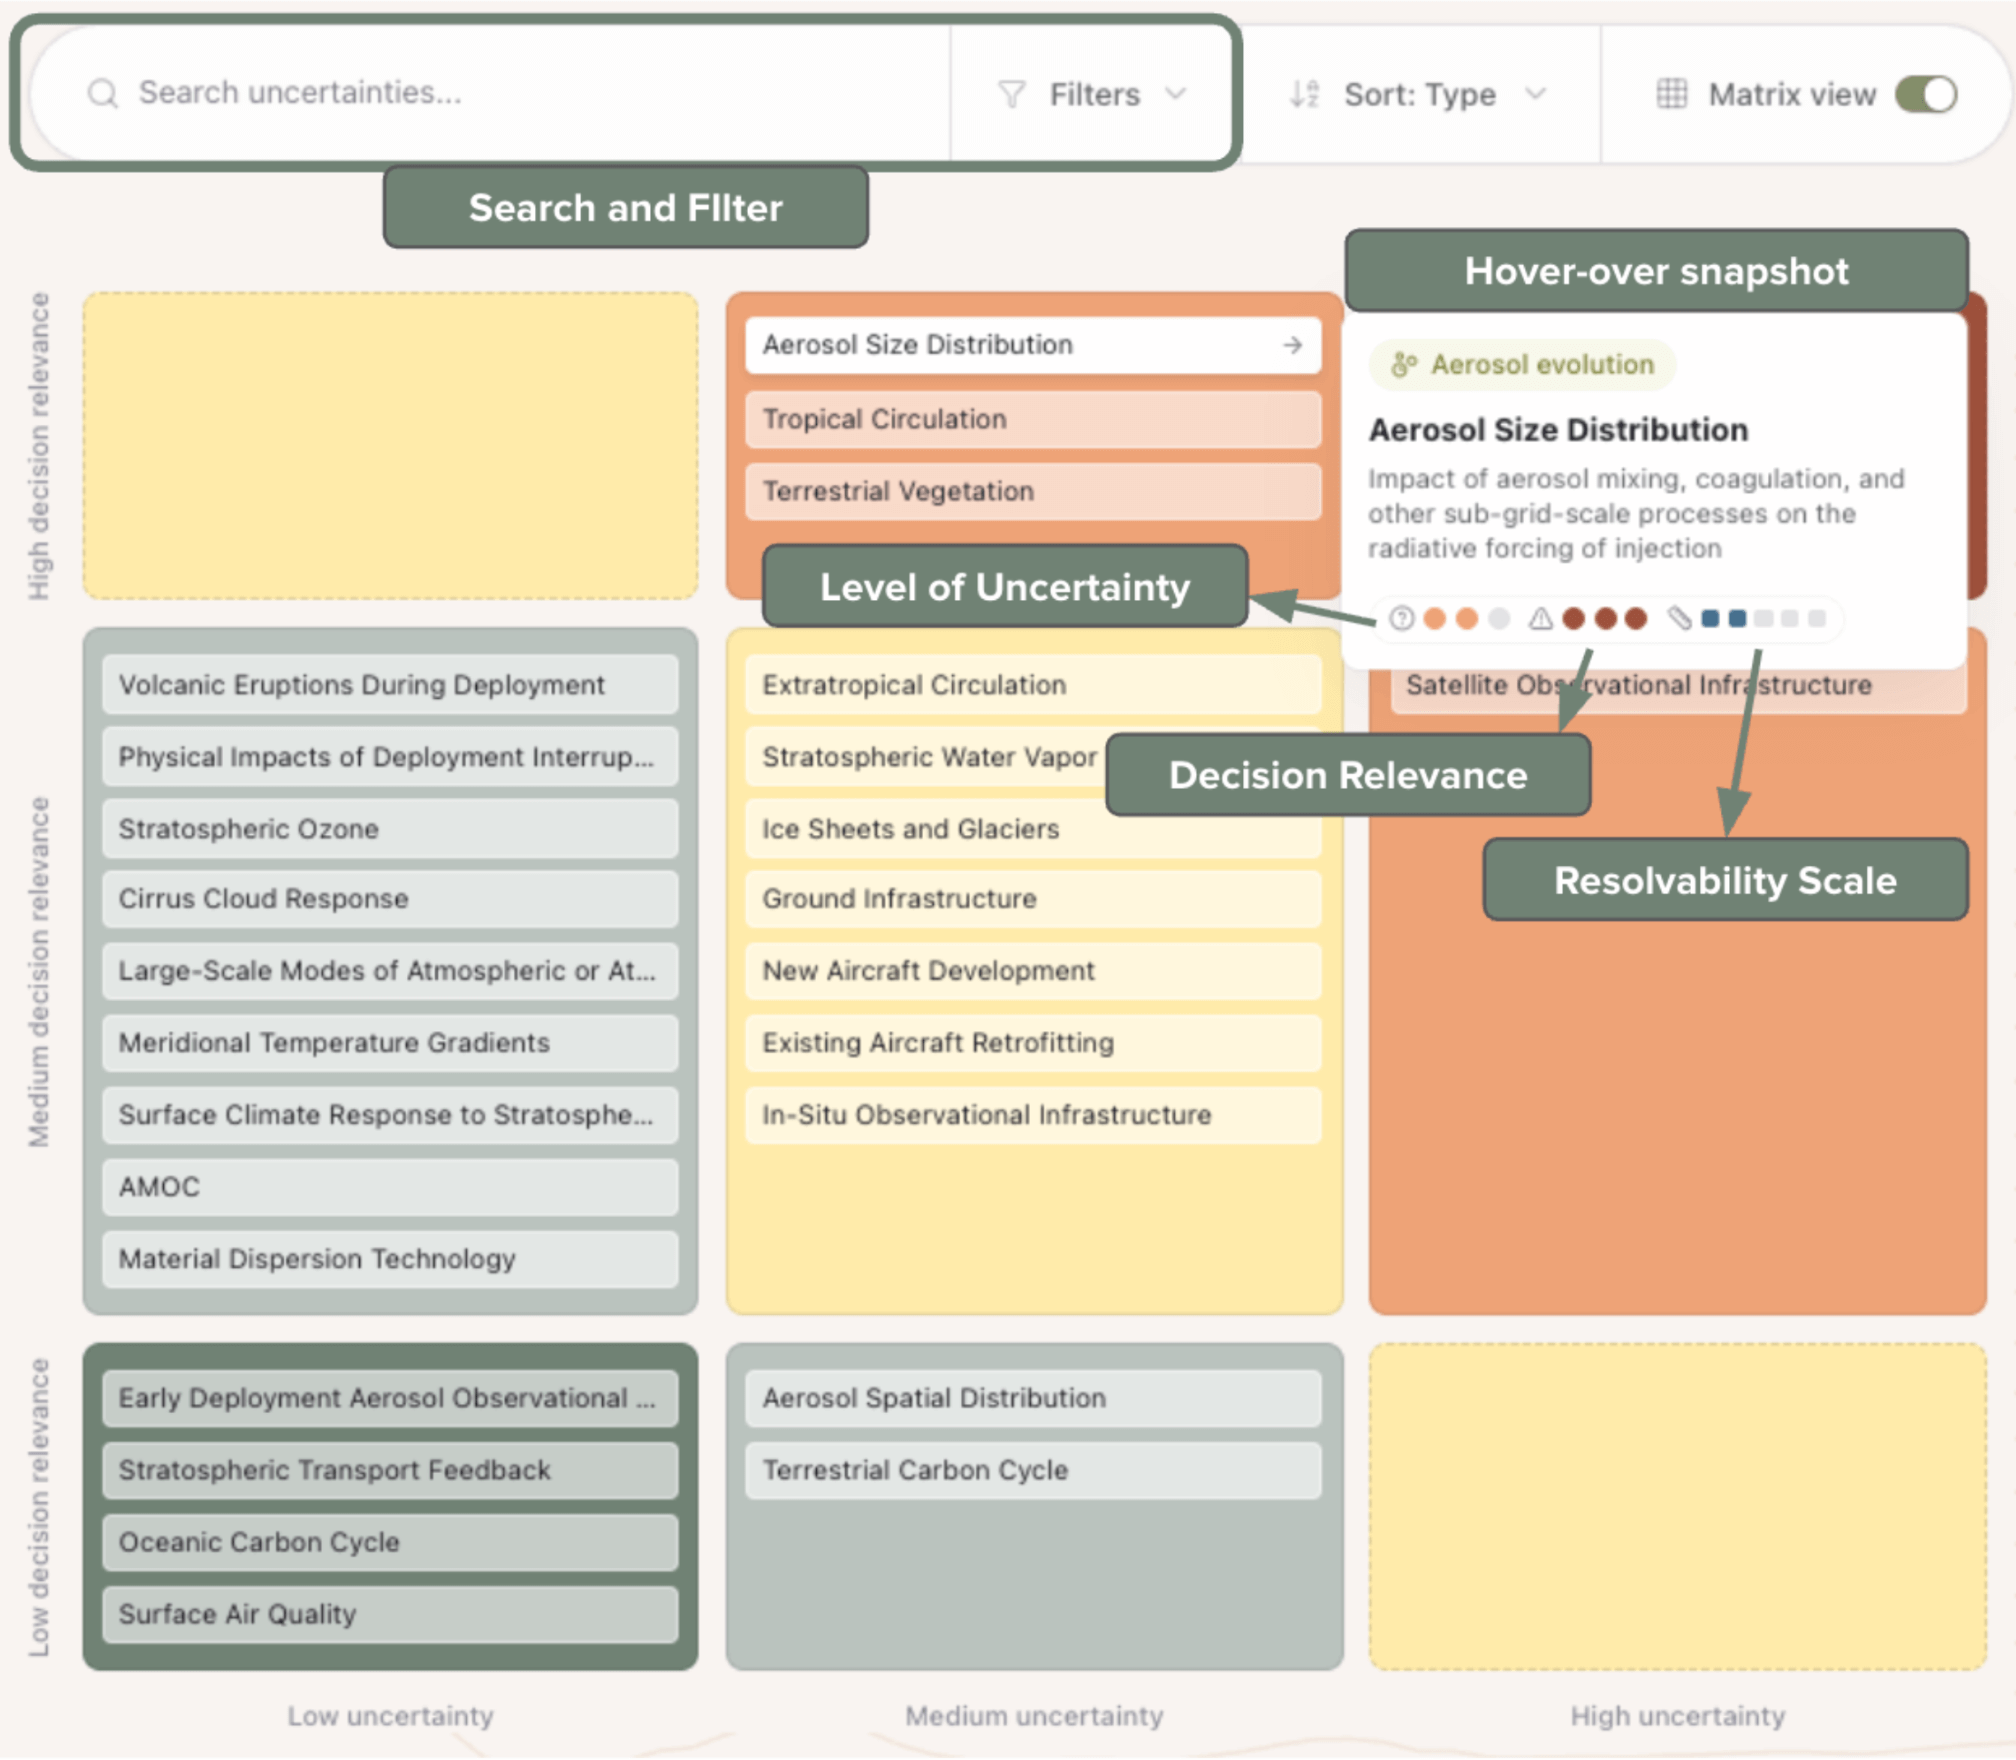Click arrow on Aerosol Size Distribution
Image resolution: width=2016 pixels, height=1760 pixels.
[1292, 345]
